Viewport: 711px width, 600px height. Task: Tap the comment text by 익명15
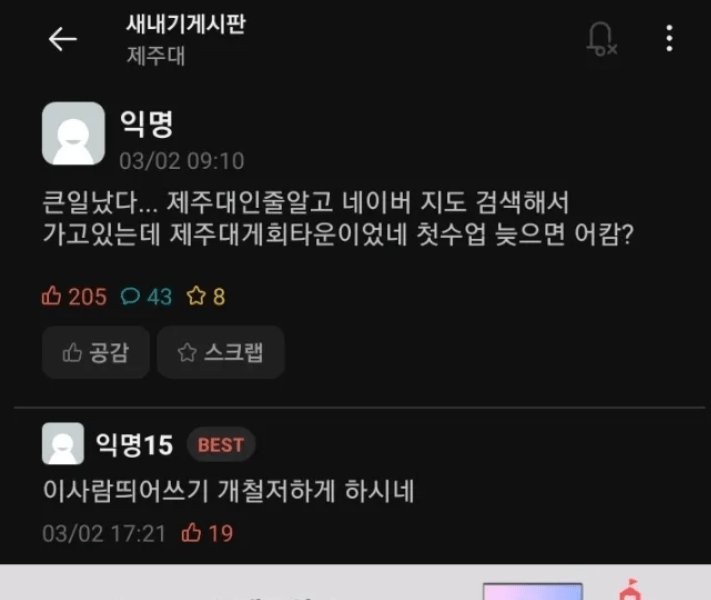[229, 491]
